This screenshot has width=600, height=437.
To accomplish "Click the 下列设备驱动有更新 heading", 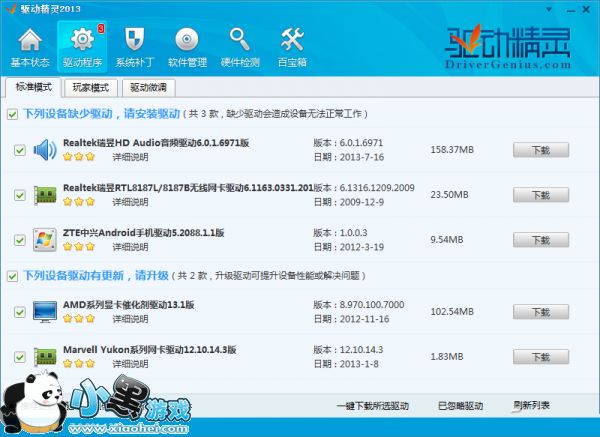I will (x=96, y=276).
